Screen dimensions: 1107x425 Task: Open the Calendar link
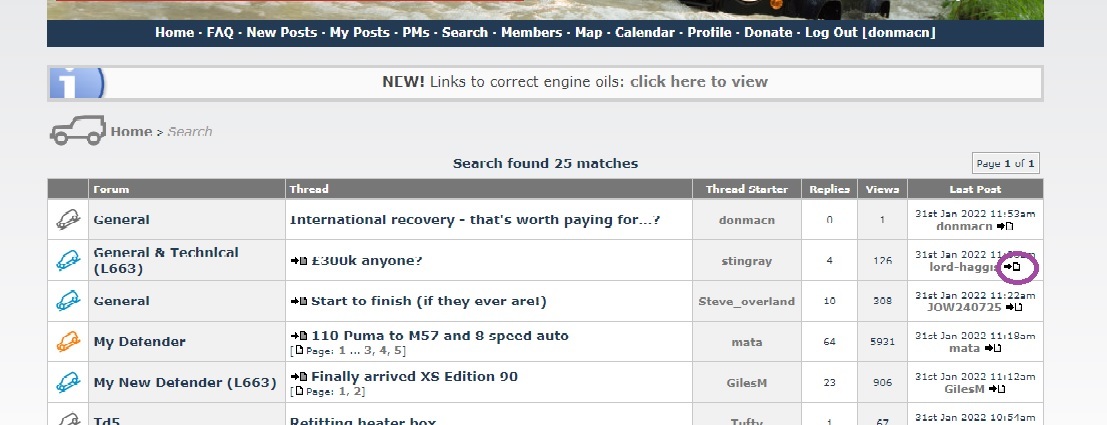pyautogui.click(x=645, y=32)
